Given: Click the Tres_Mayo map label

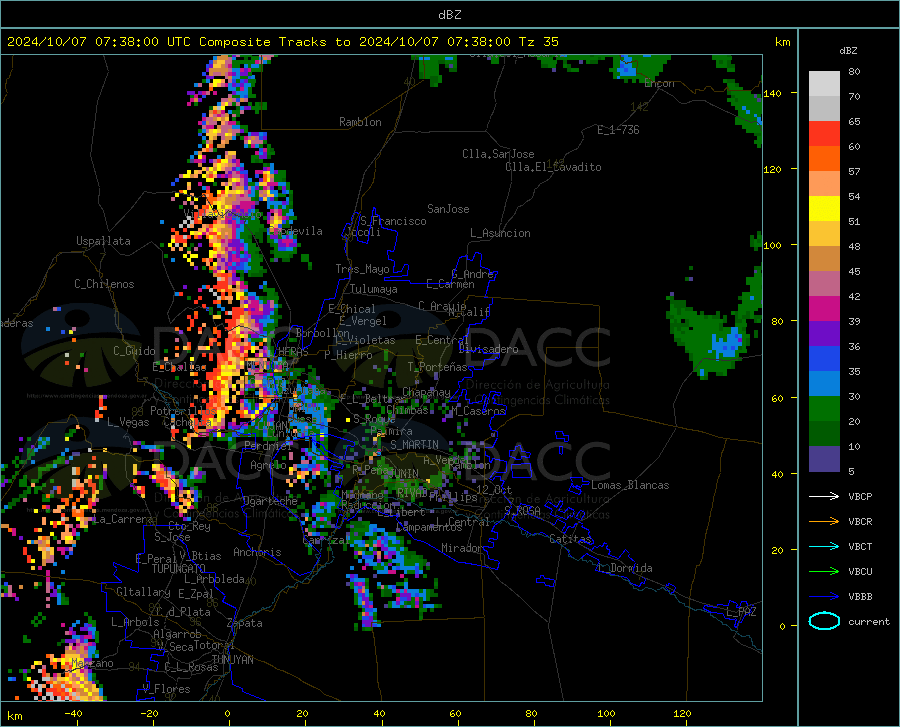Looking at the screenshot, I should (362, 269).
